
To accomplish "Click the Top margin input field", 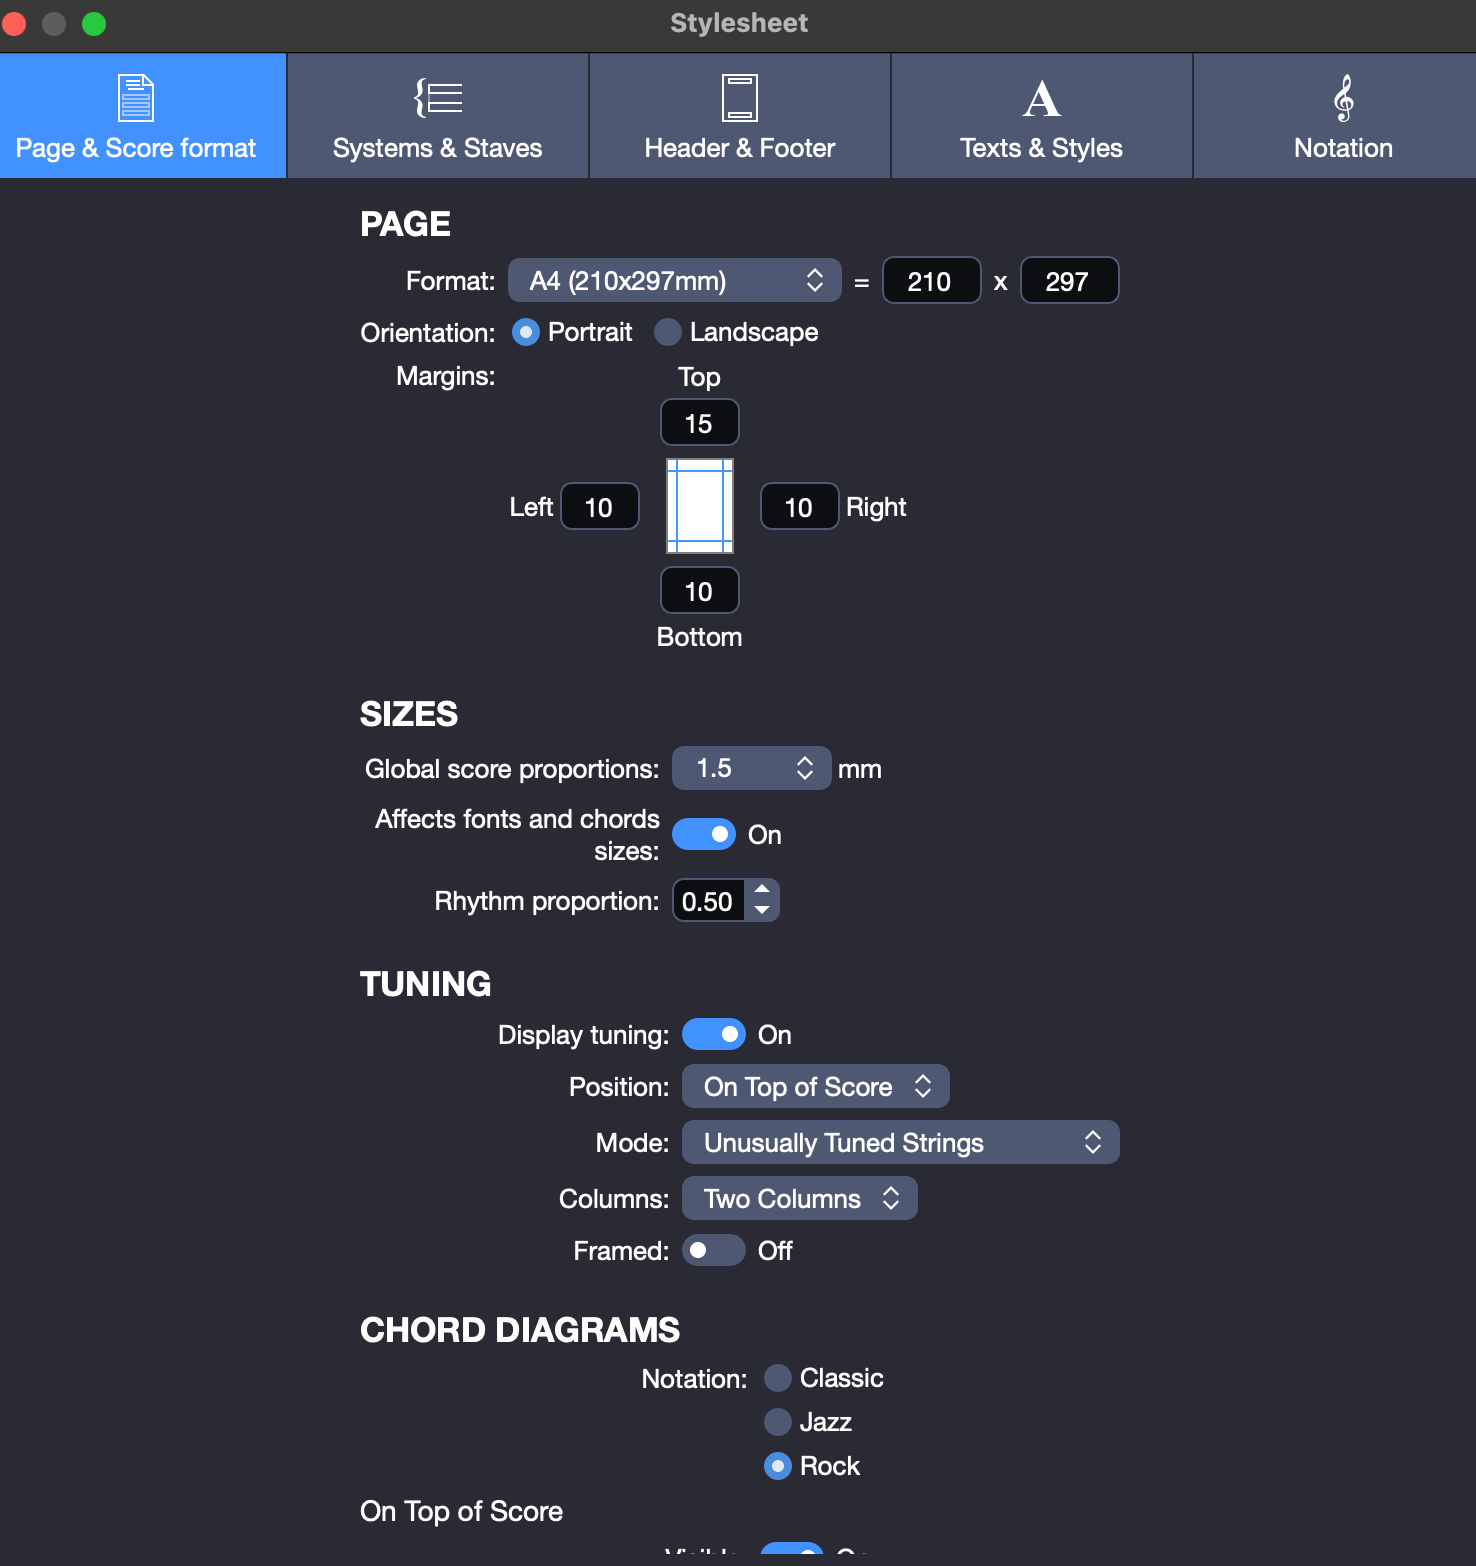I will [699, 423].
